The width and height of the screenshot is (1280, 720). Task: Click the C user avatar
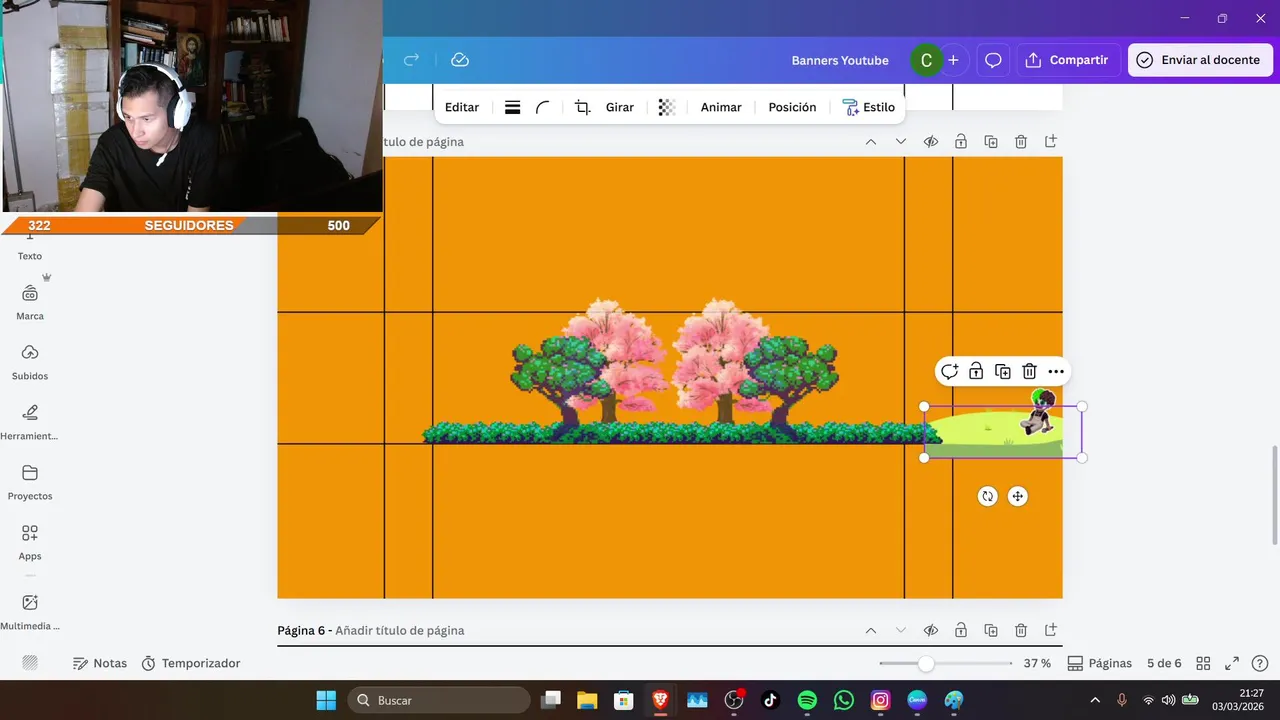[926, 60]
